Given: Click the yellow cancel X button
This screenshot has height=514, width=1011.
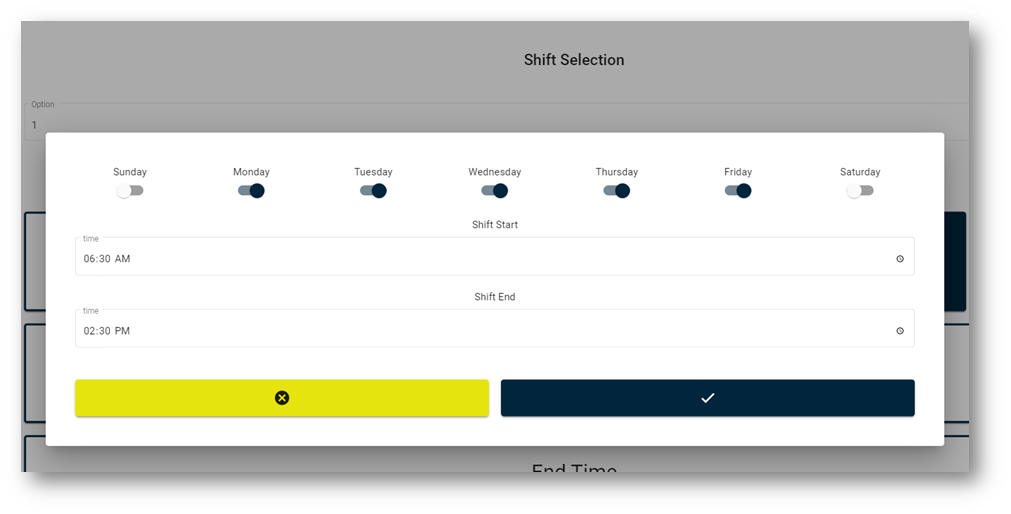Looking at the screenshot, I should coord(282,398).
